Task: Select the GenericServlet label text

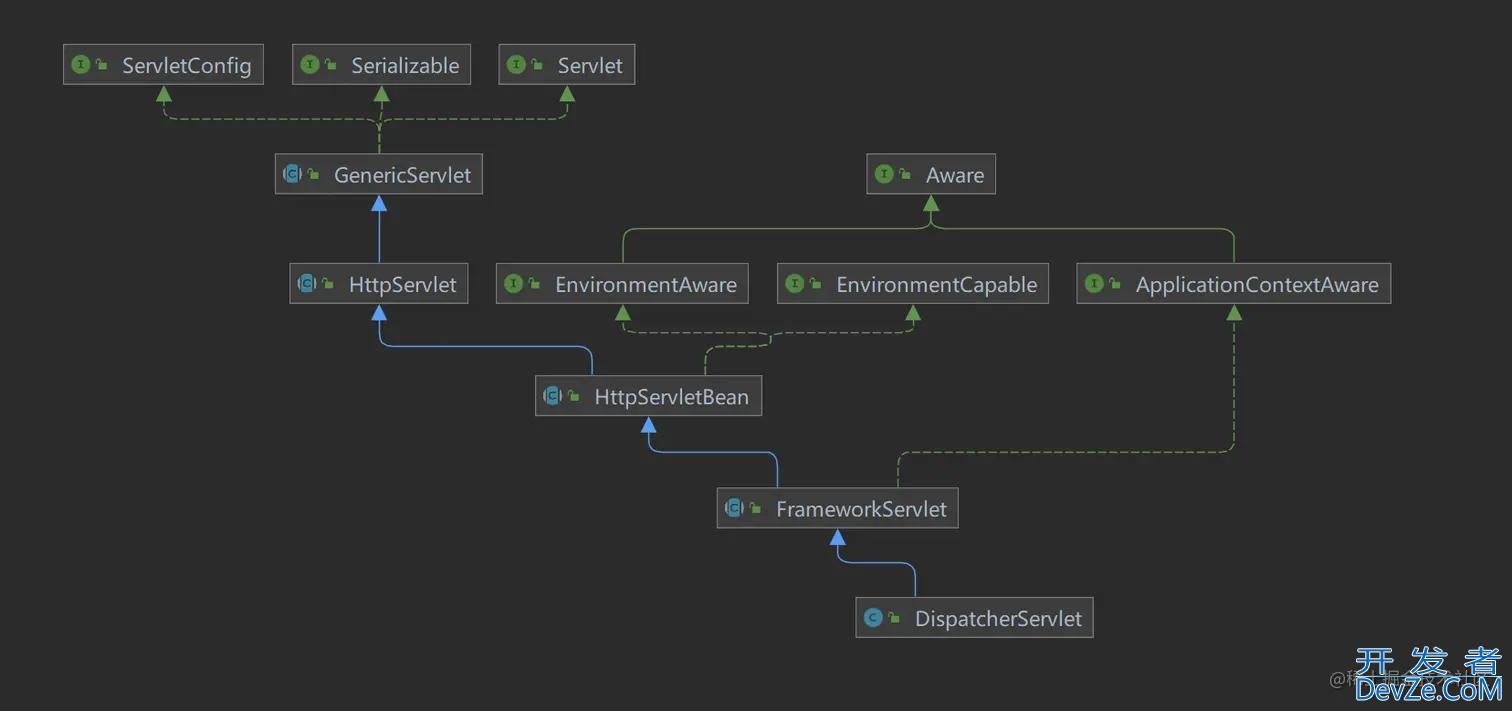Action: click(x=402, y=175)
